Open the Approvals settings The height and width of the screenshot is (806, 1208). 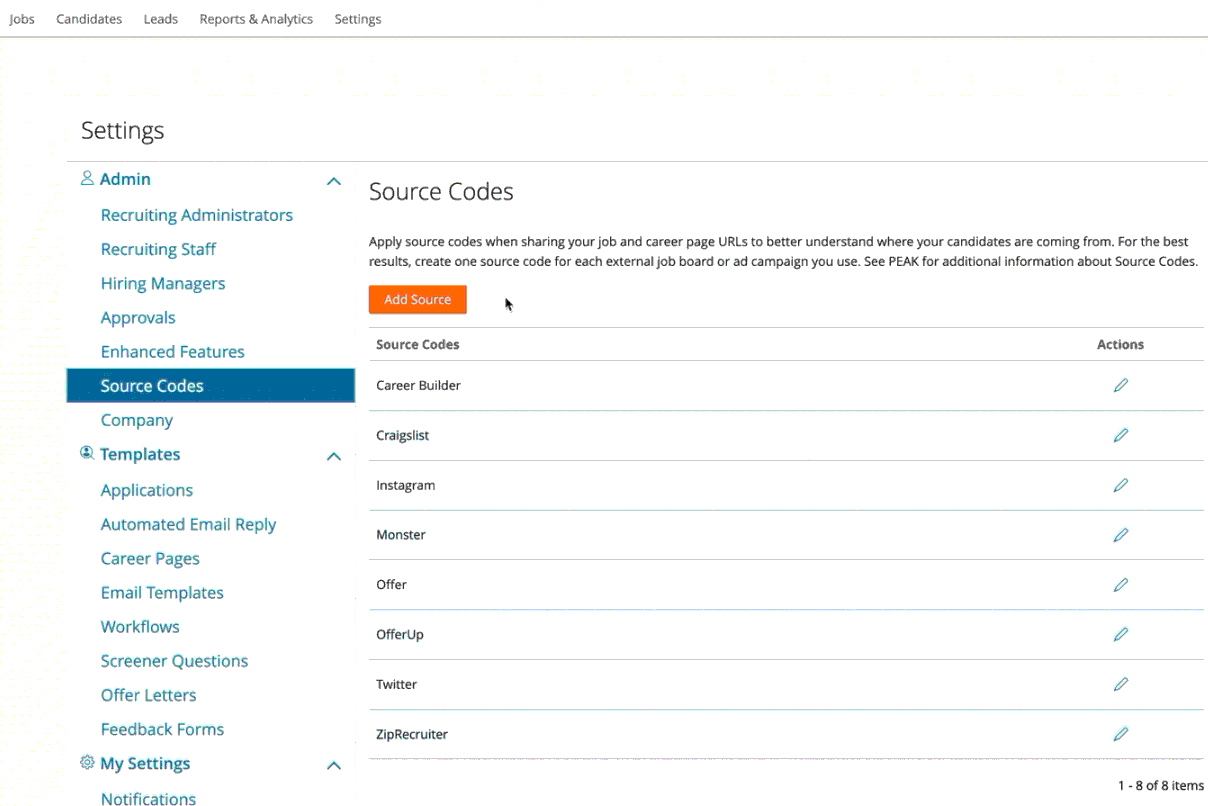point(138,317)
